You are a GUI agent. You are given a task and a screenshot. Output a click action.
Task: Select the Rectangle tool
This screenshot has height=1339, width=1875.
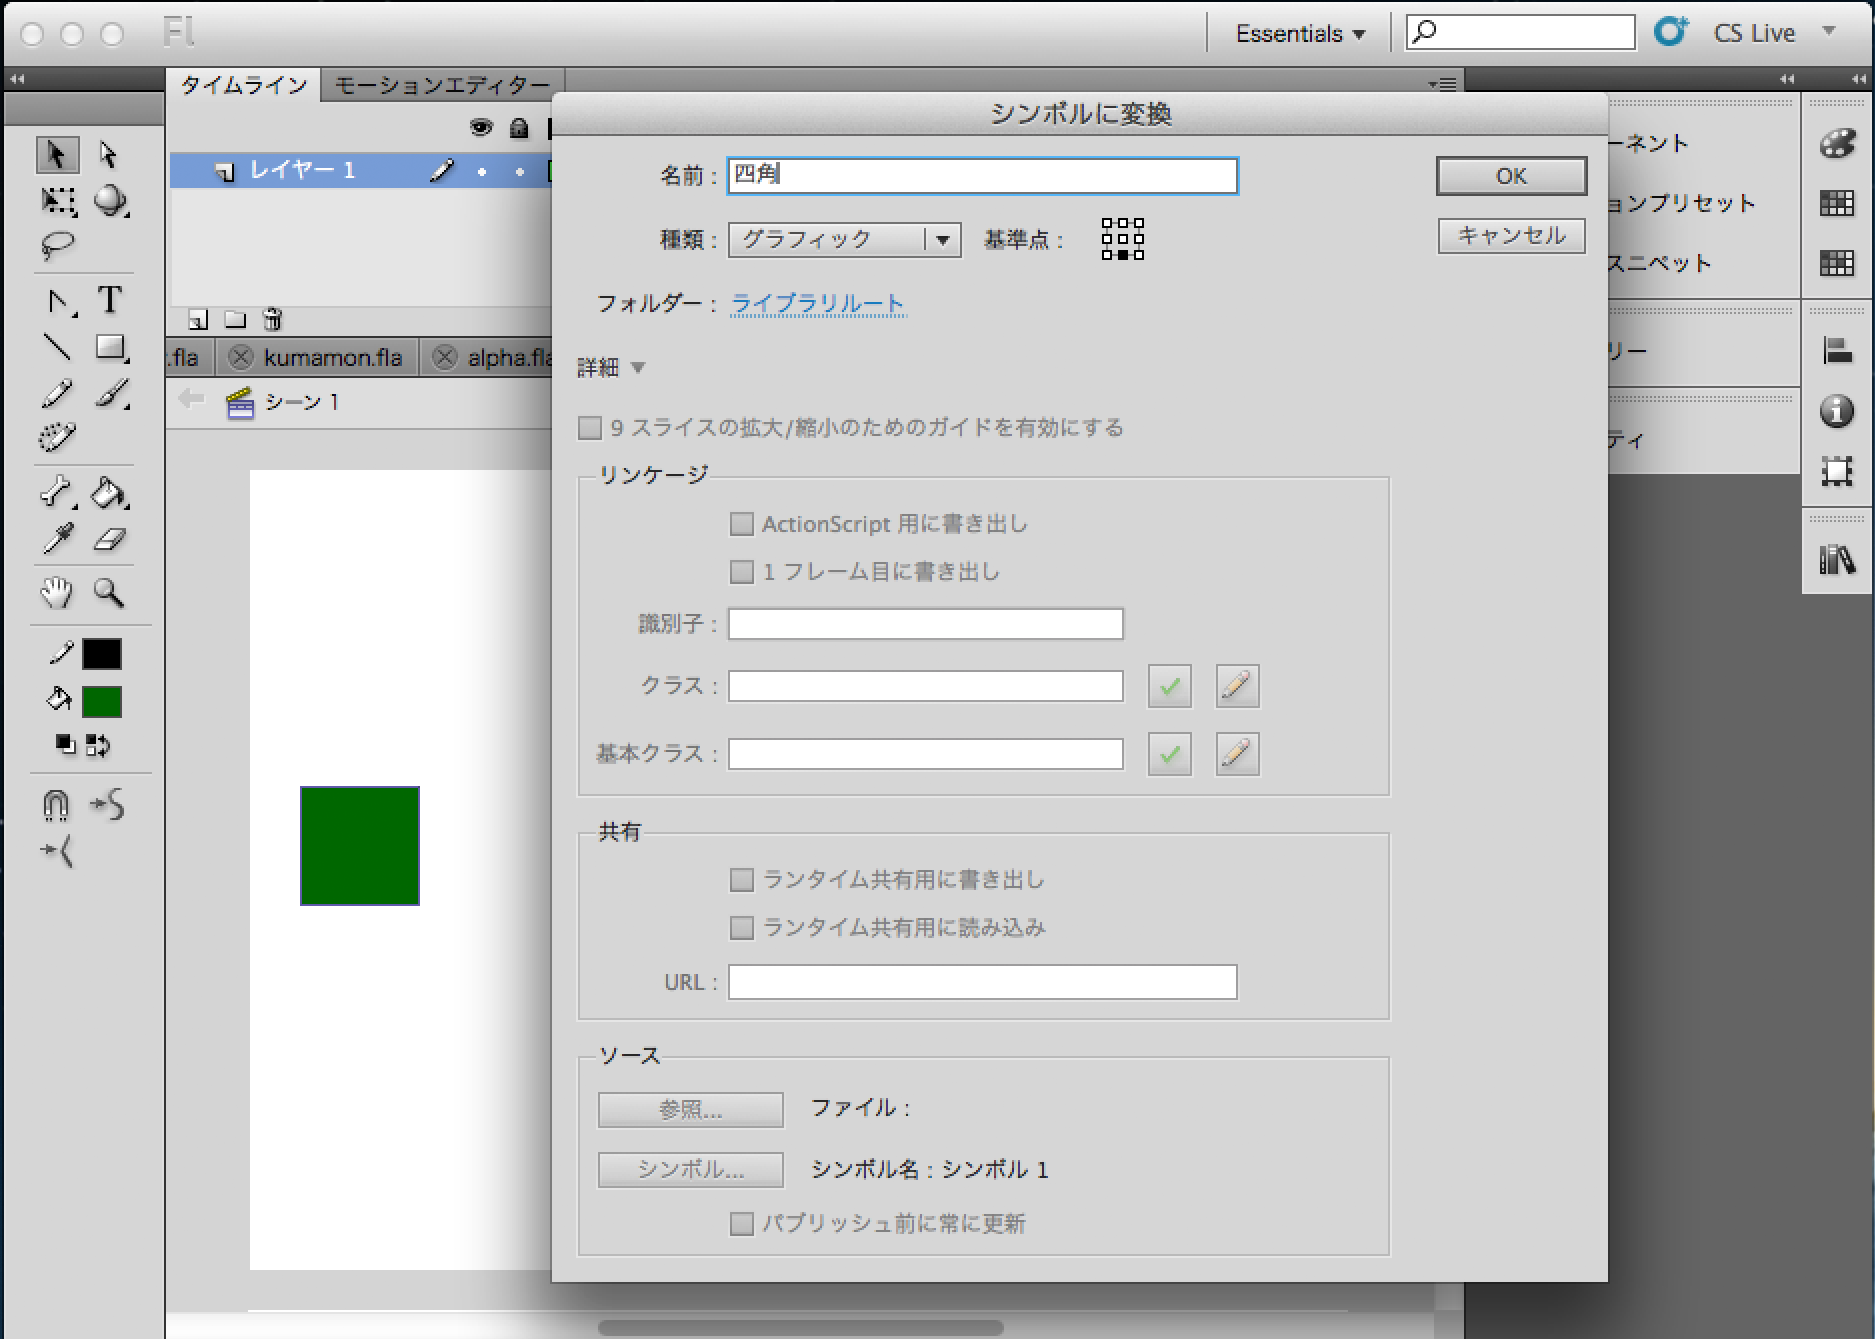(110, 347)
